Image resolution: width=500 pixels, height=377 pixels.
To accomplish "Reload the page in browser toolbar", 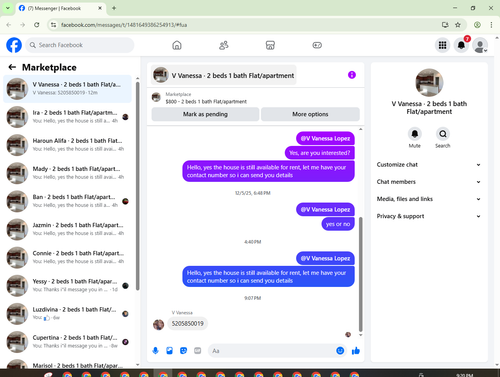I will click(37, 25).
